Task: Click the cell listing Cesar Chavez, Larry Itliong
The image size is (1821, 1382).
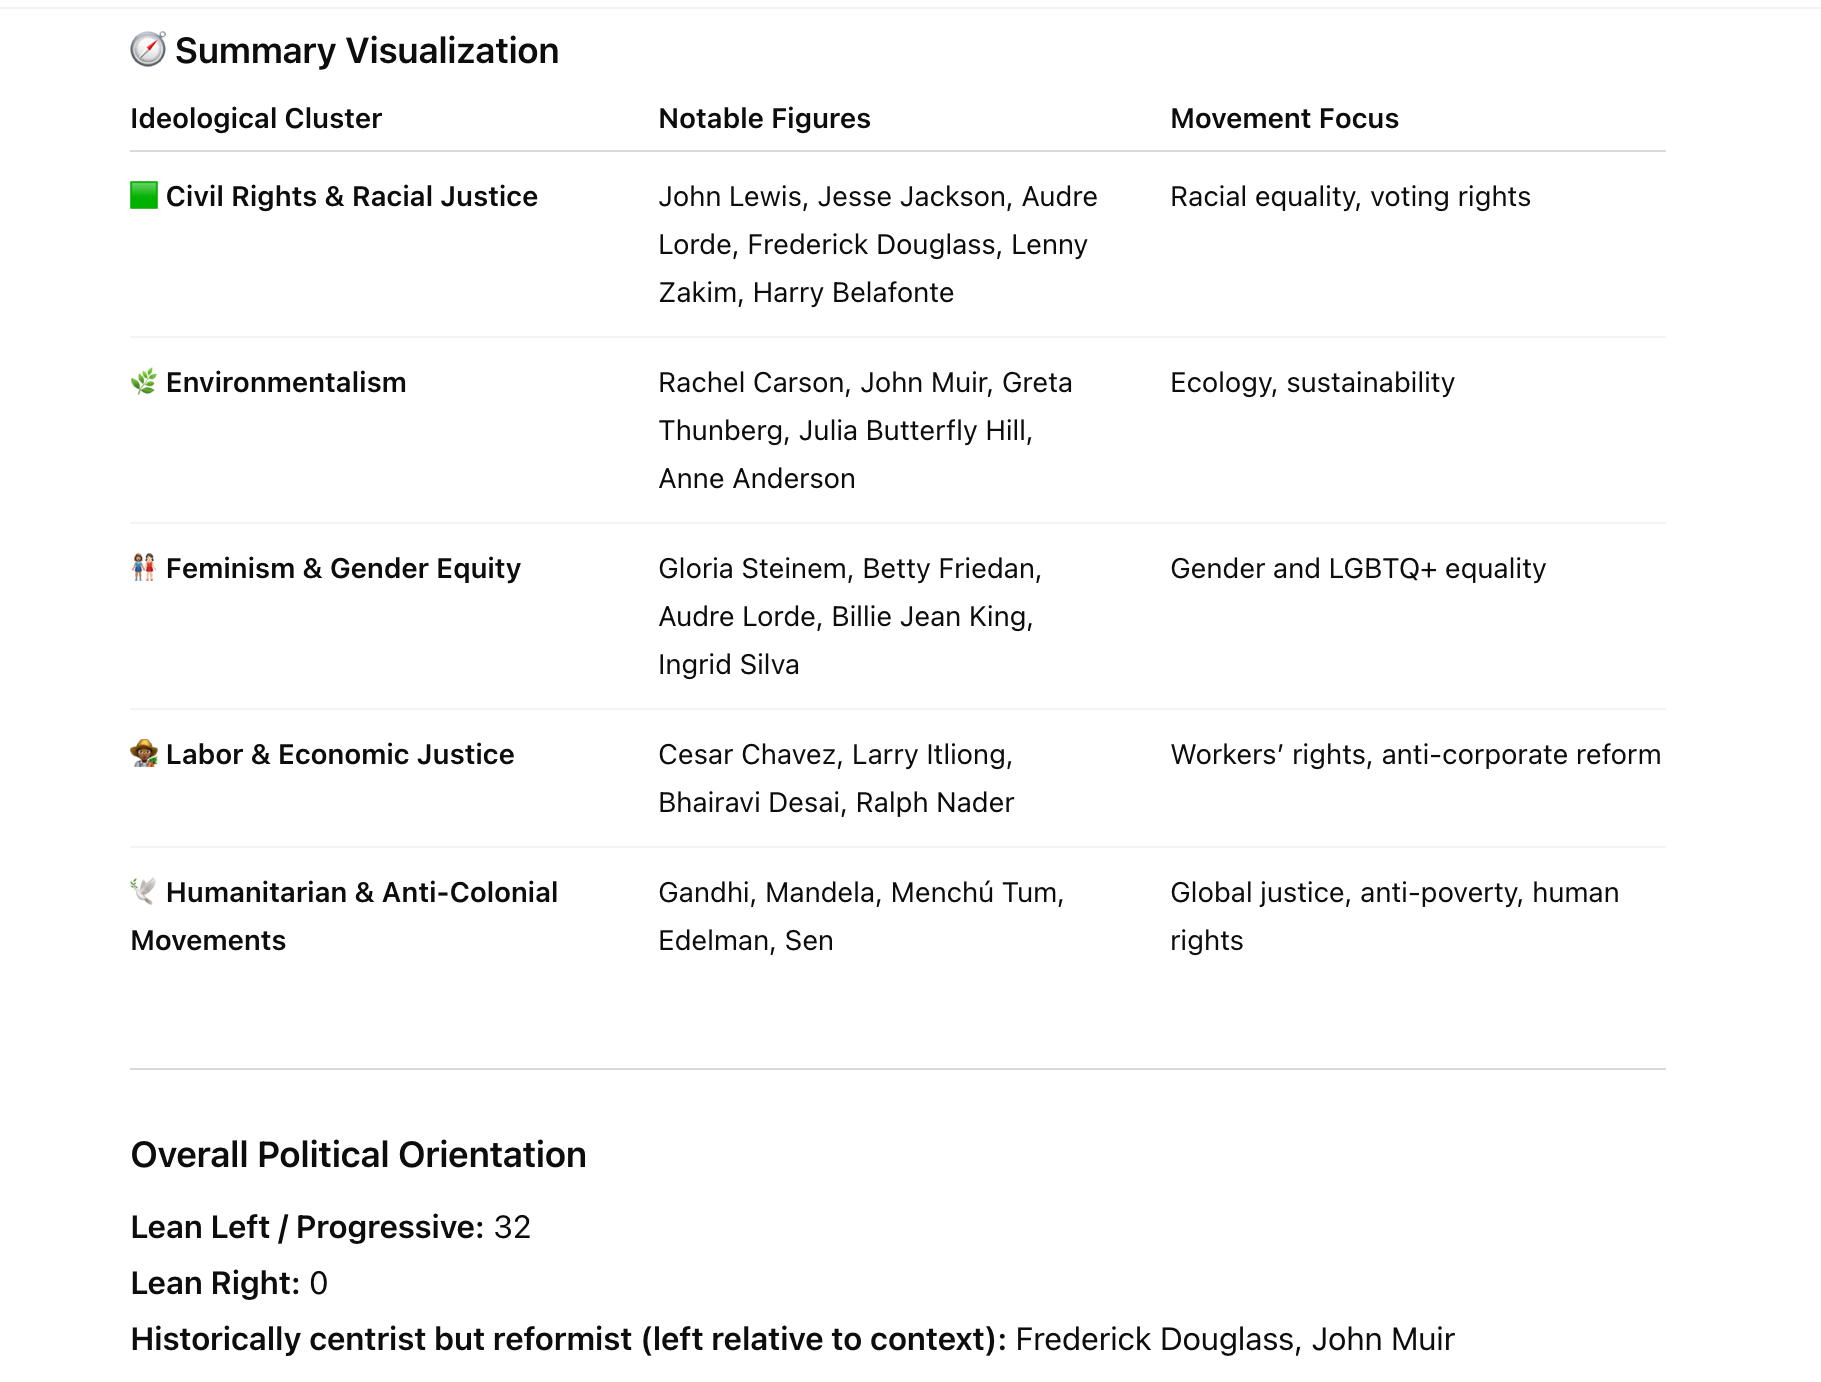Action: [x=836, y=778]
